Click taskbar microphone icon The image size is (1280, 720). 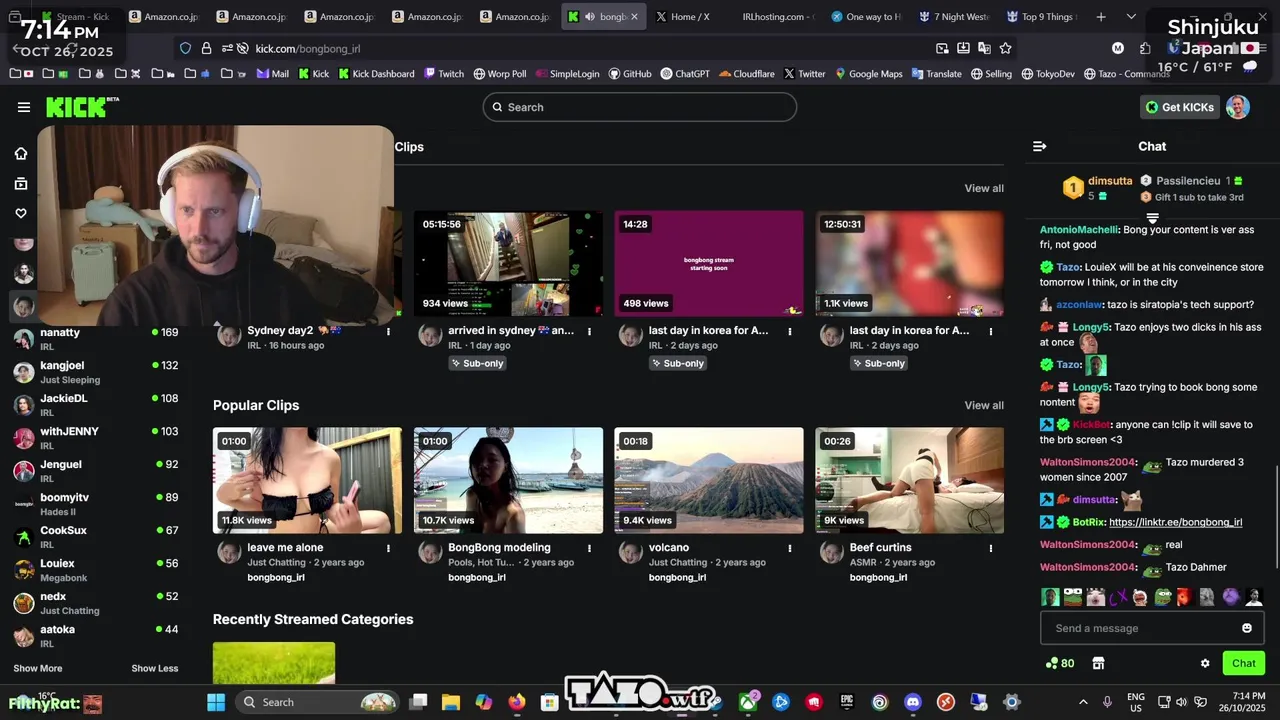pyautogui.click(x=1107, y=702)
